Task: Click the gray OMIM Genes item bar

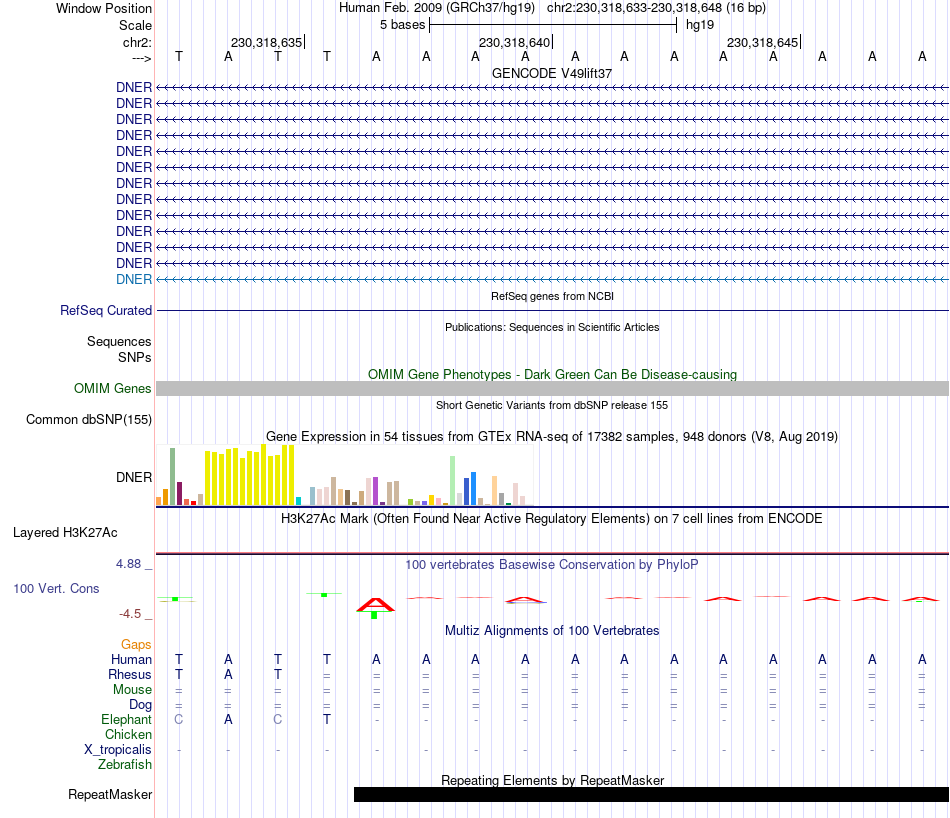Action: [x=552, y=388]
